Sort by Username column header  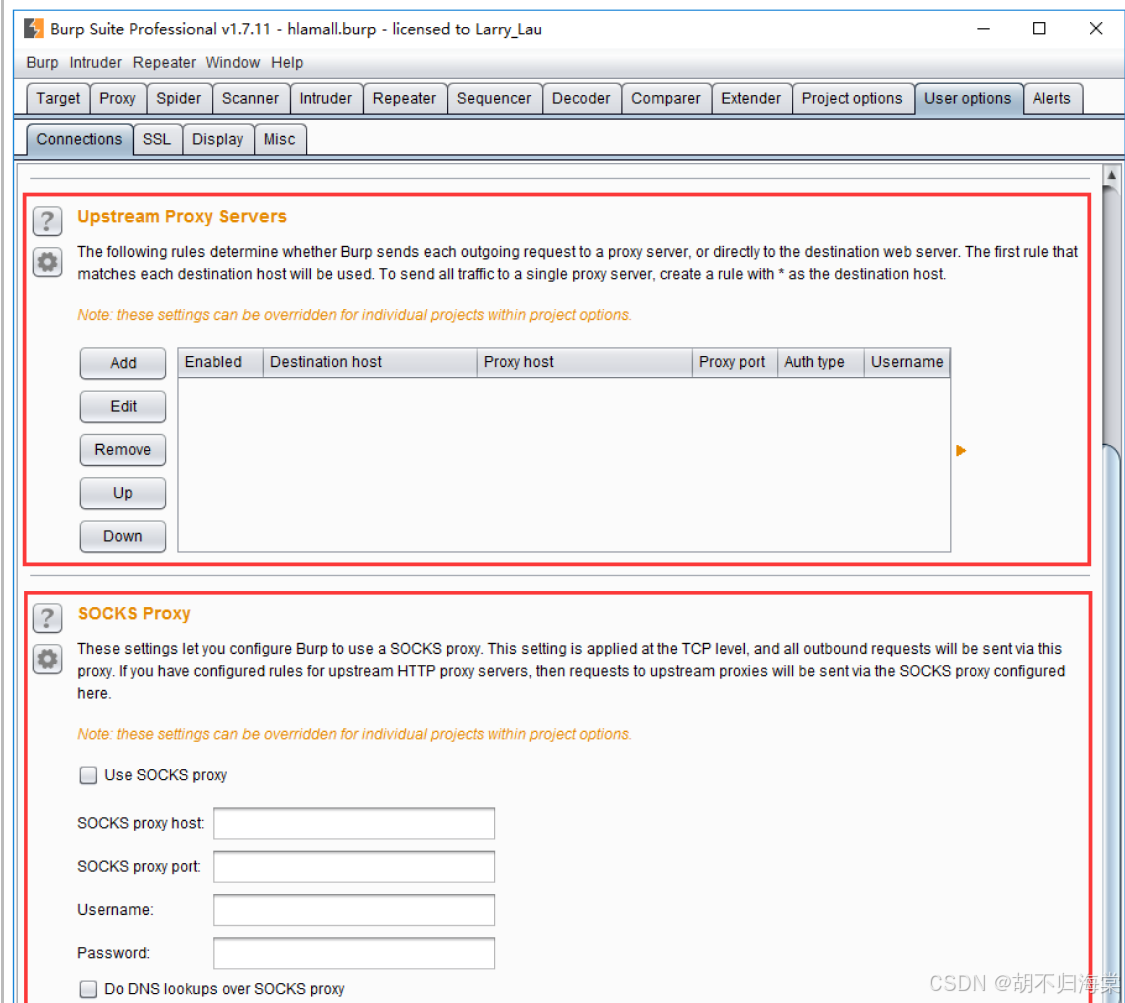pos(907,362)
